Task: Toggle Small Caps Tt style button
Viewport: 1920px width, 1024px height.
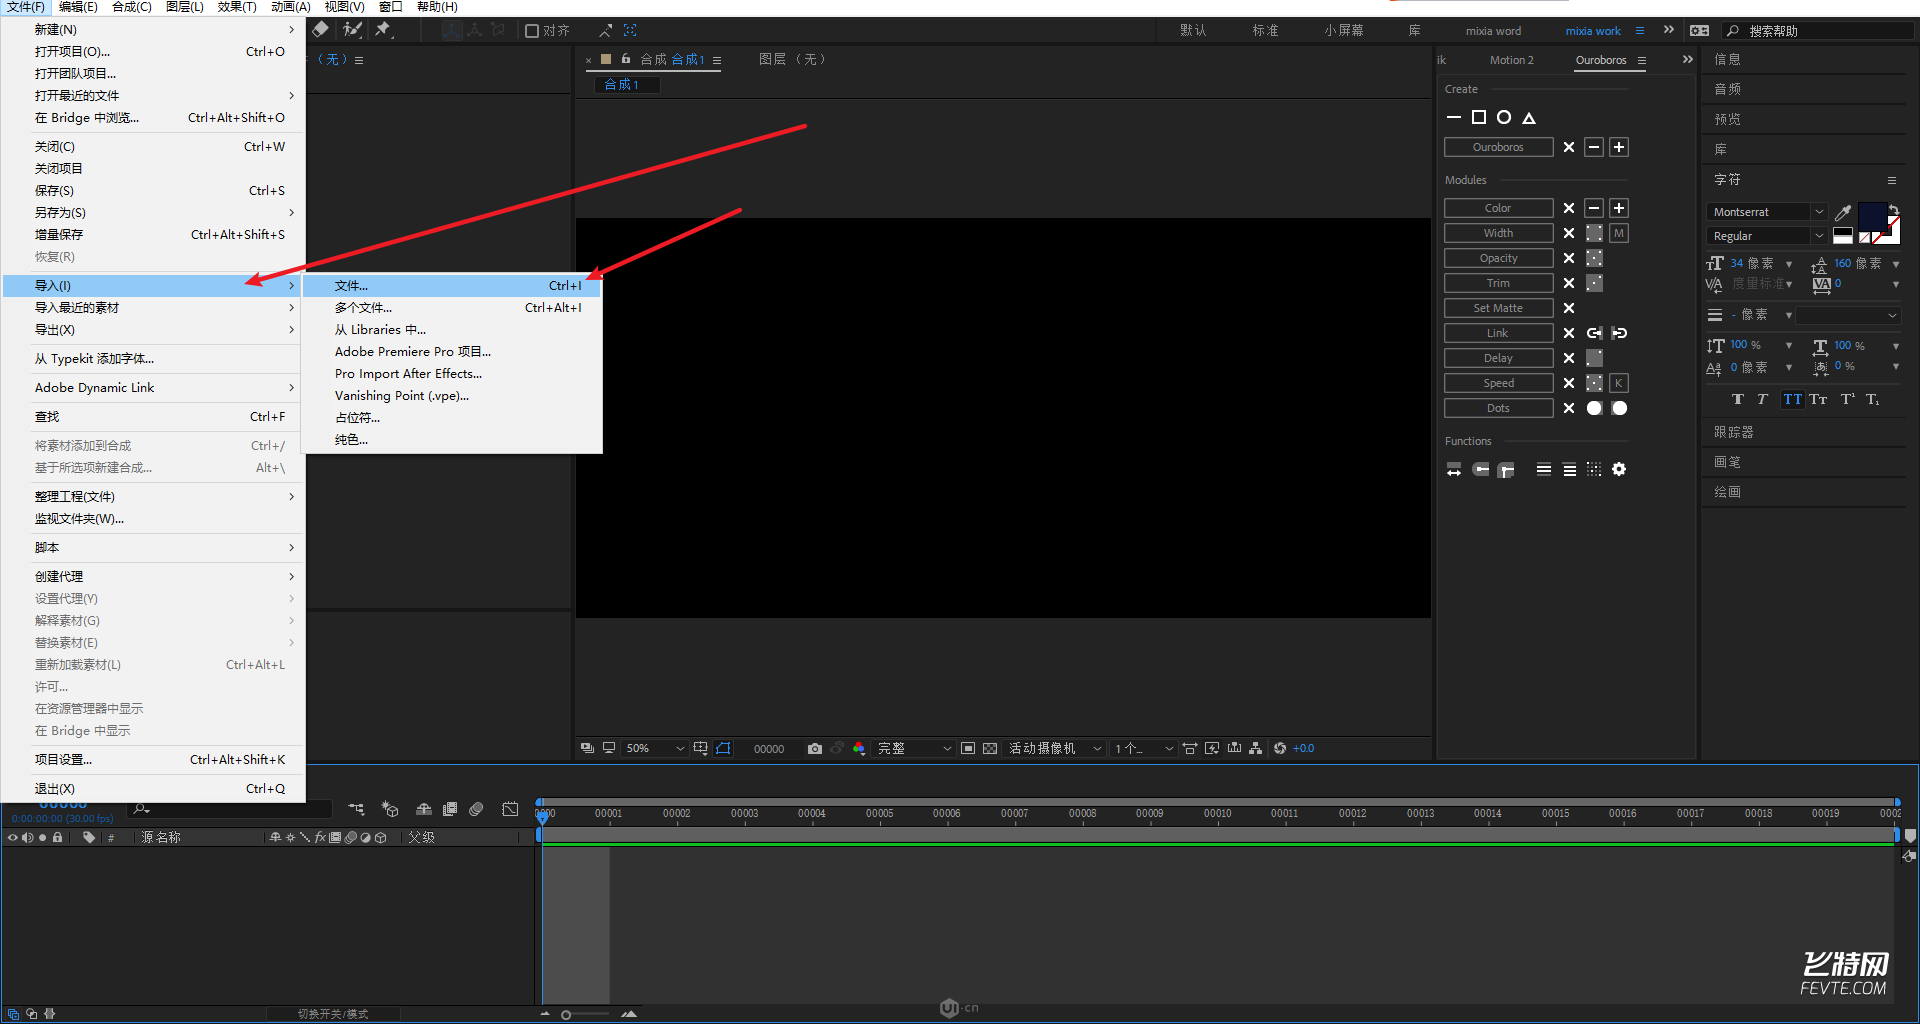Action: 1818,399
